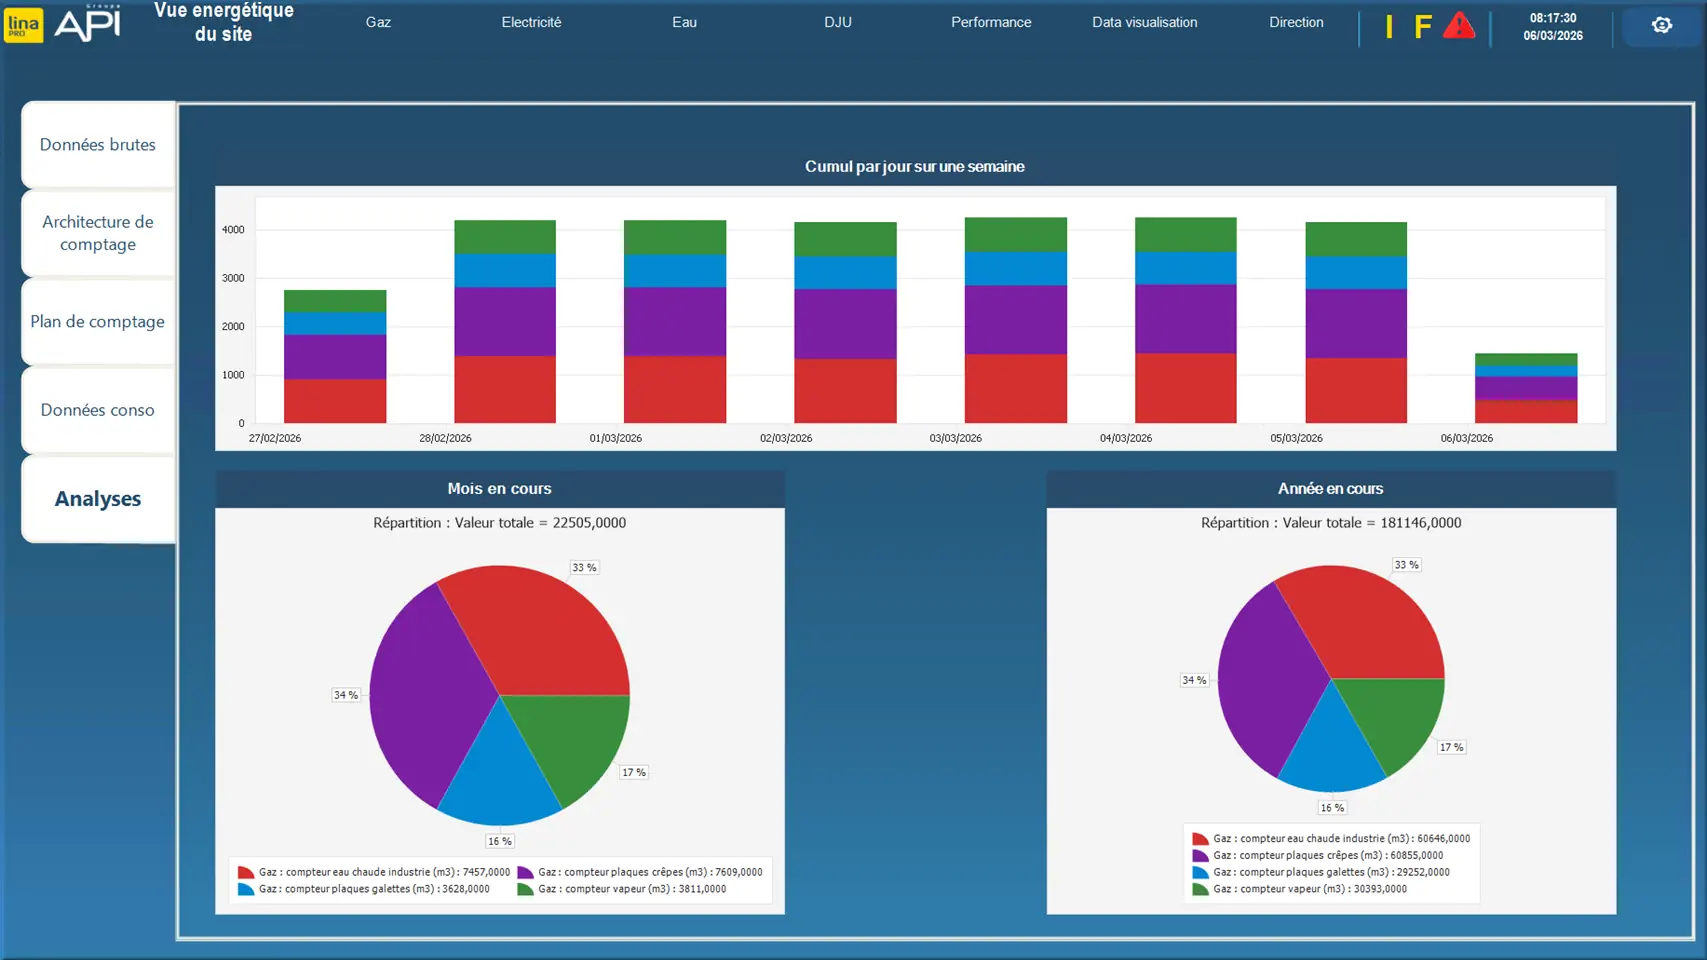Click green vapeur legend swatch in Année en cours
This screenshot has height=960, width=1707.
tap(1200, 889)
